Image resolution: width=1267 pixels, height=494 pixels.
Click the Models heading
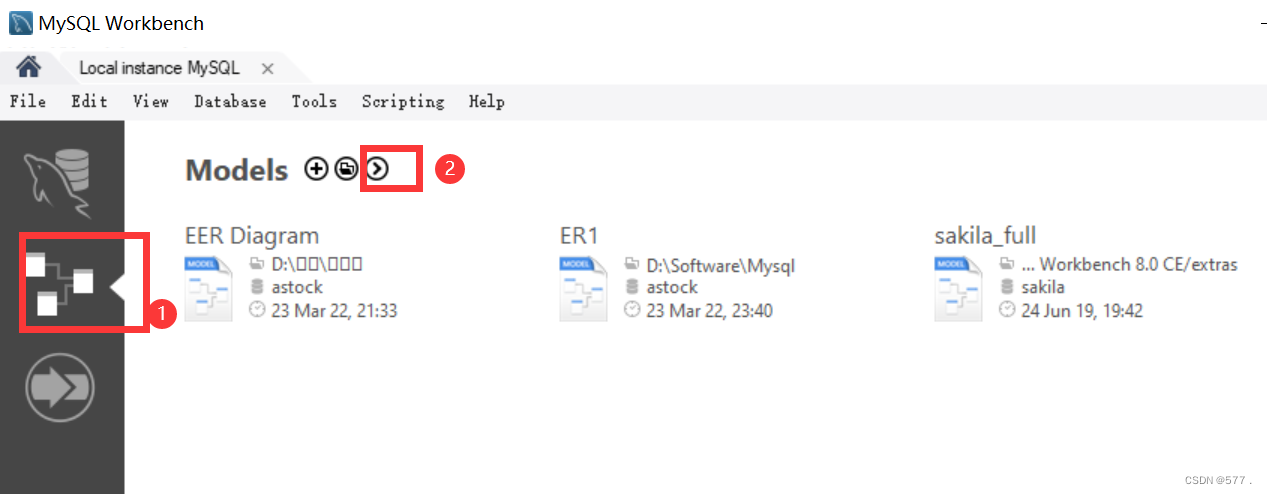coord(237,170)
